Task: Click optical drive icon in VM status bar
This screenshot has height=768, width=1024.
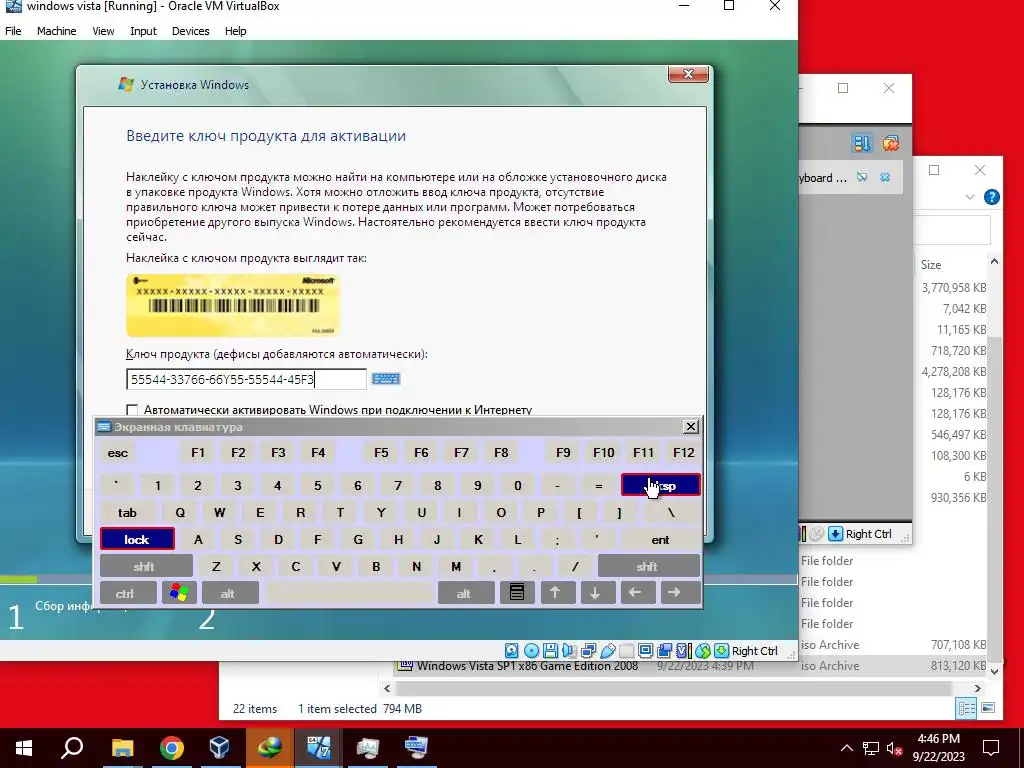Action: click(532, 650)
